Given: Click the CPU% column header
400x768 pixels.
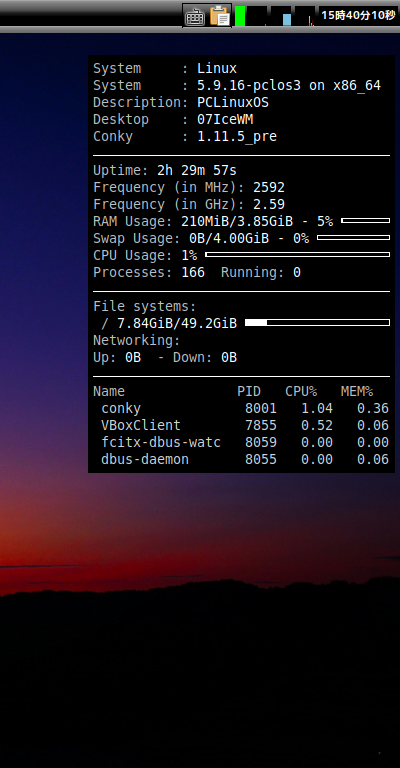Looking at the screenshot, I should point(301,391).
